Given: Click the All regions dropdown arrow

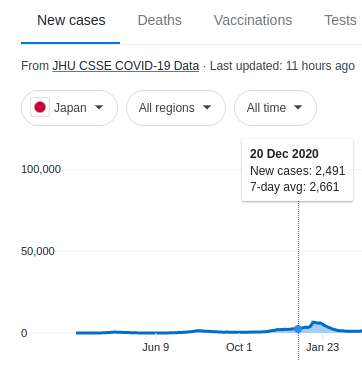Looking at the screenshot, I should click(207, 107).
